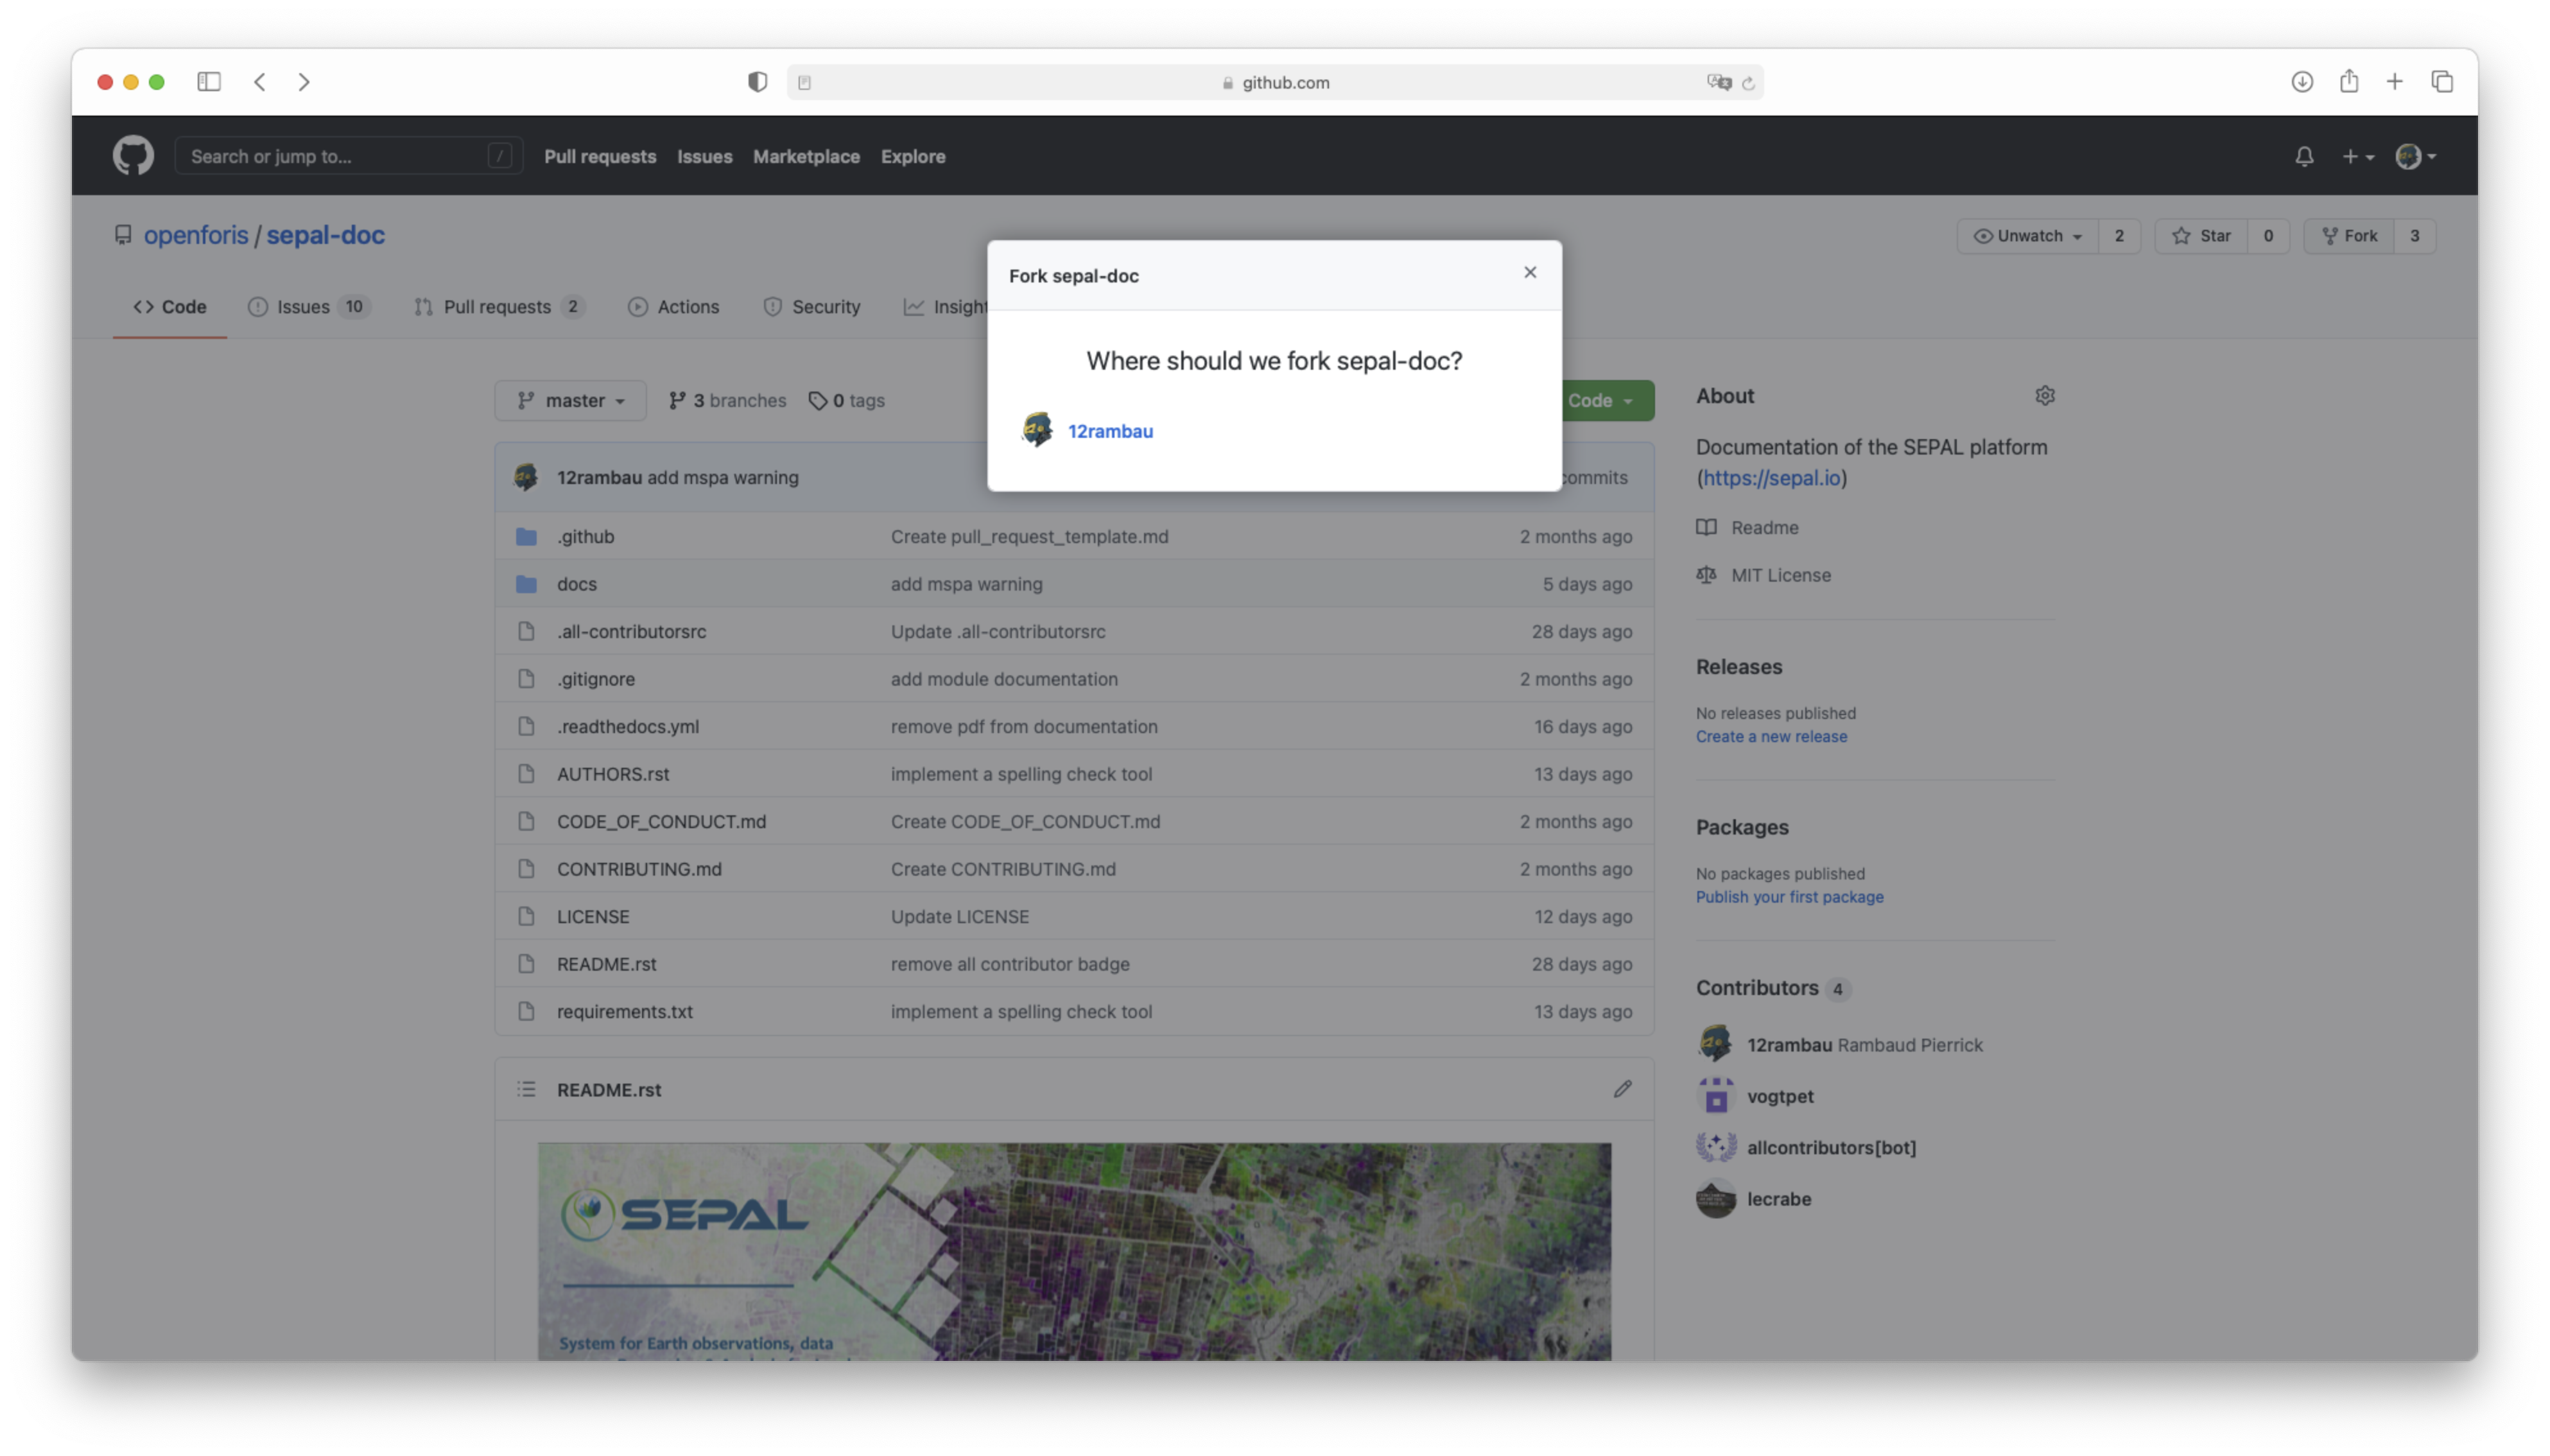The image size is (2550, 1456).
Task: Click the Safari share icon
Action: point(2349,82)
